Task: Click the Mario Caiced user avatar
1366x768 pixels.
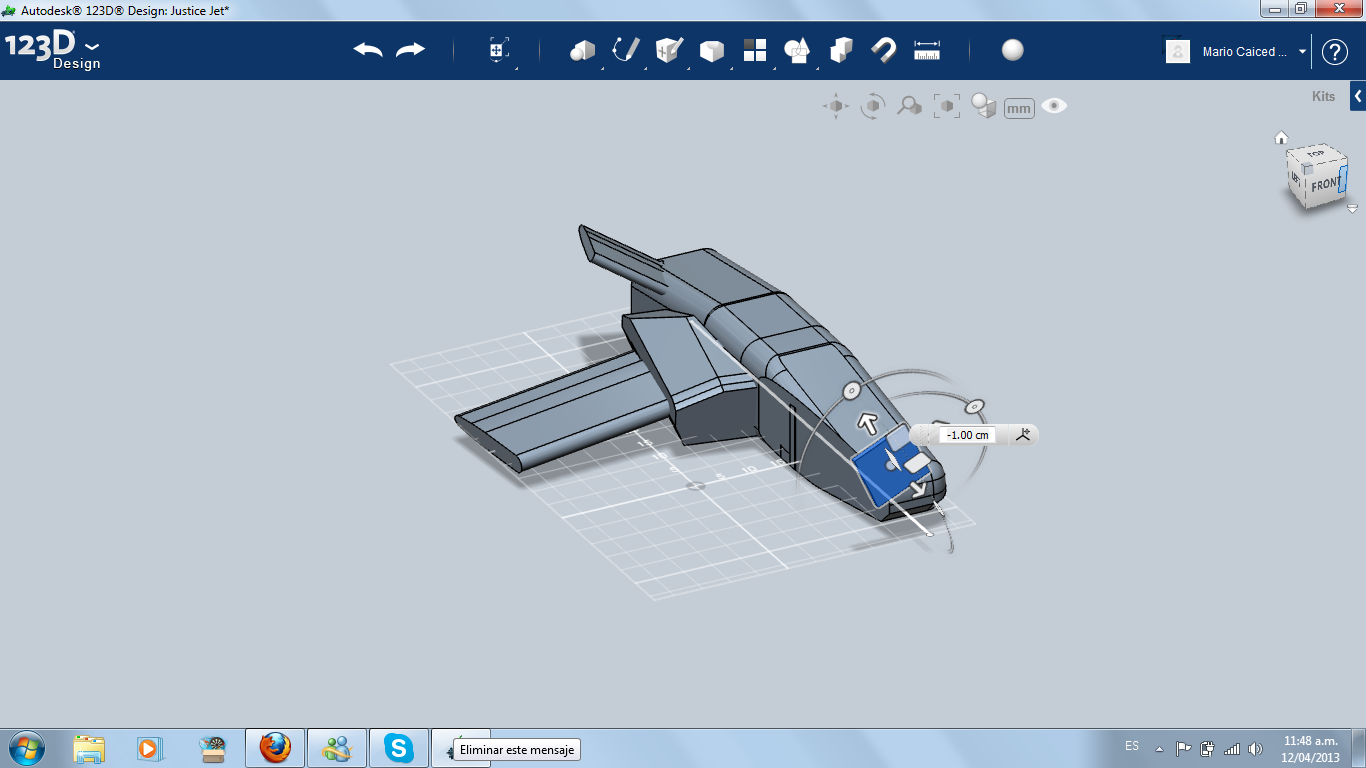Action: 1178,51
